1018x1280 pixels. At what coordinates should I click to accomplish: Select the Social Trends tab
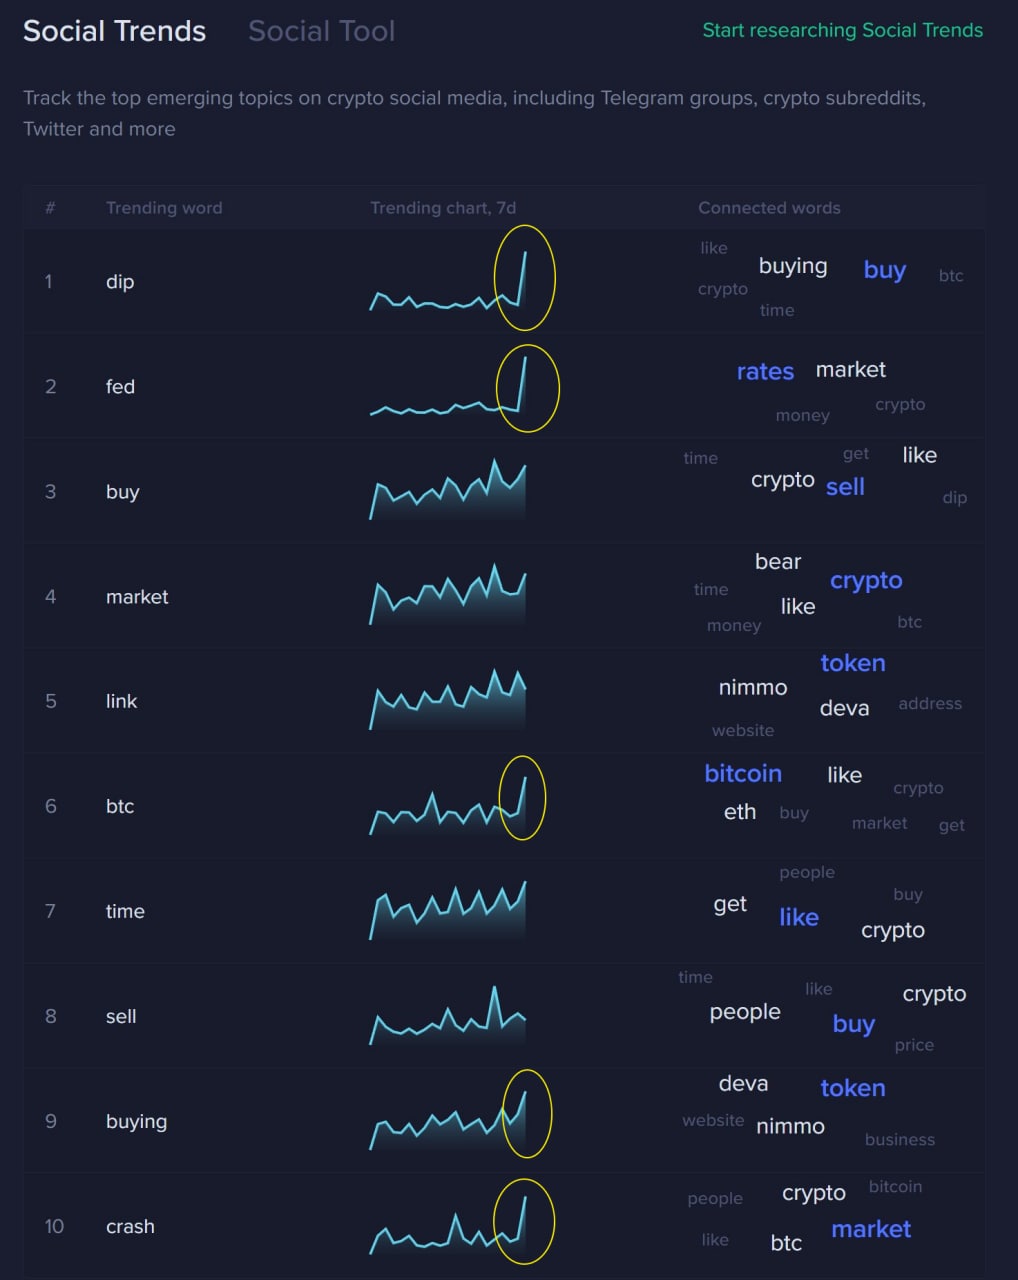click(114, 31)
